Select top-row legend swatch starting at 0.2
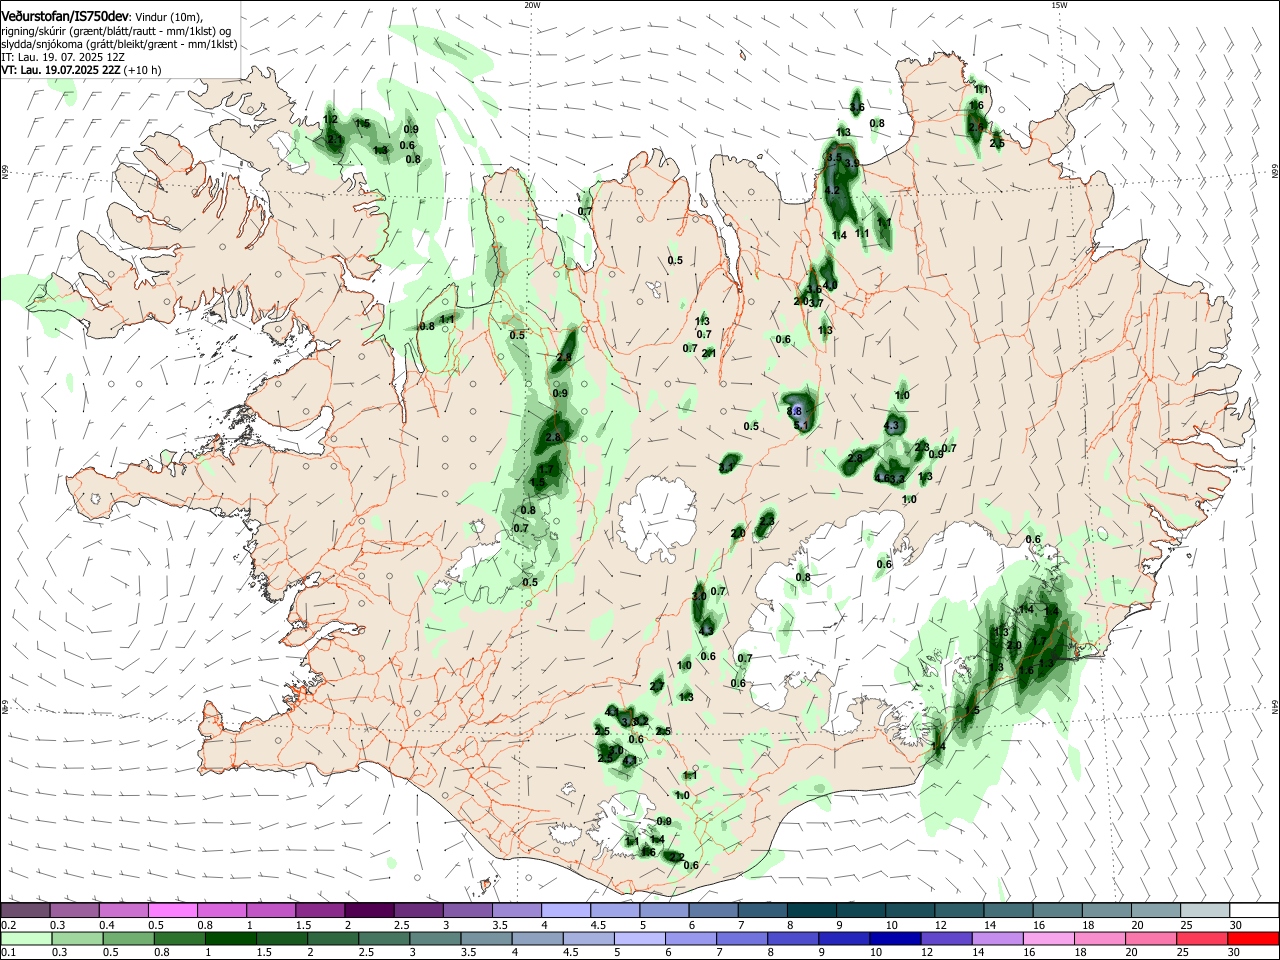This screenshot has height=960, width=1280. coord(25,910)
